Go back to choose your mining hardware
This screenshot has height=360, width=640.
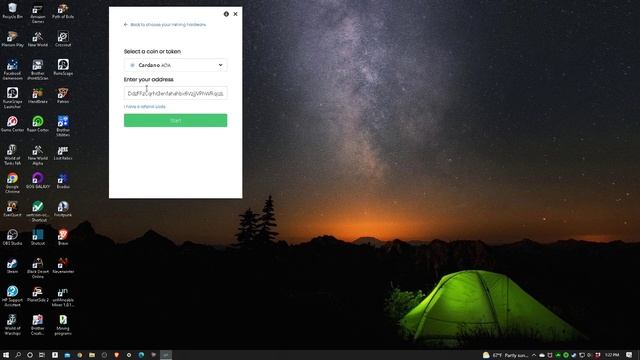point(165,24)
